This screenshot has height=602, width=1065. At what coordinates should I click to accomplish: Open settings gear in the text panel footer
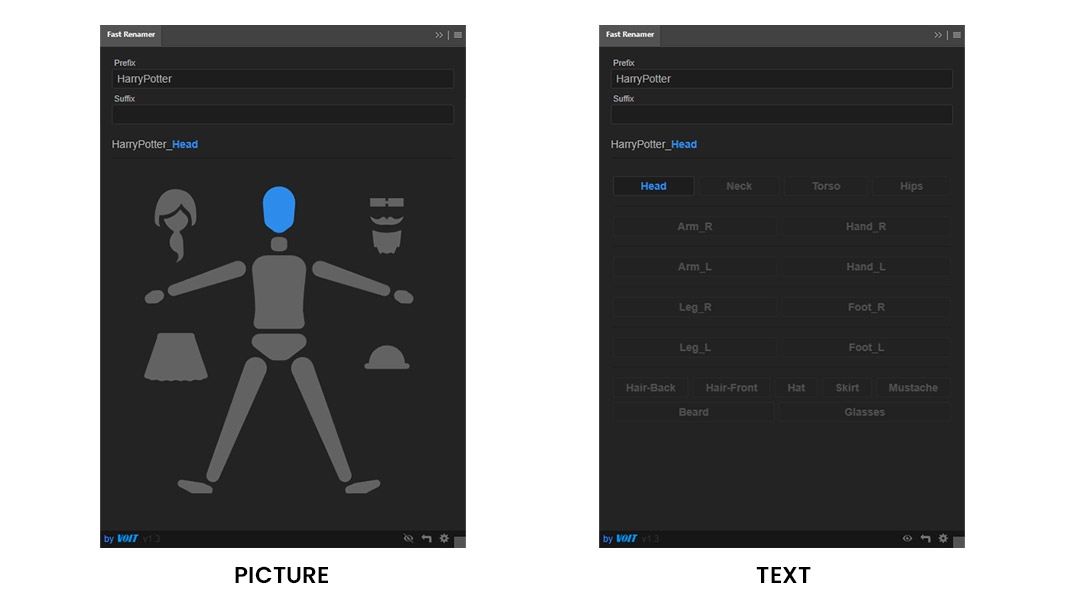[x=943, y=538]
